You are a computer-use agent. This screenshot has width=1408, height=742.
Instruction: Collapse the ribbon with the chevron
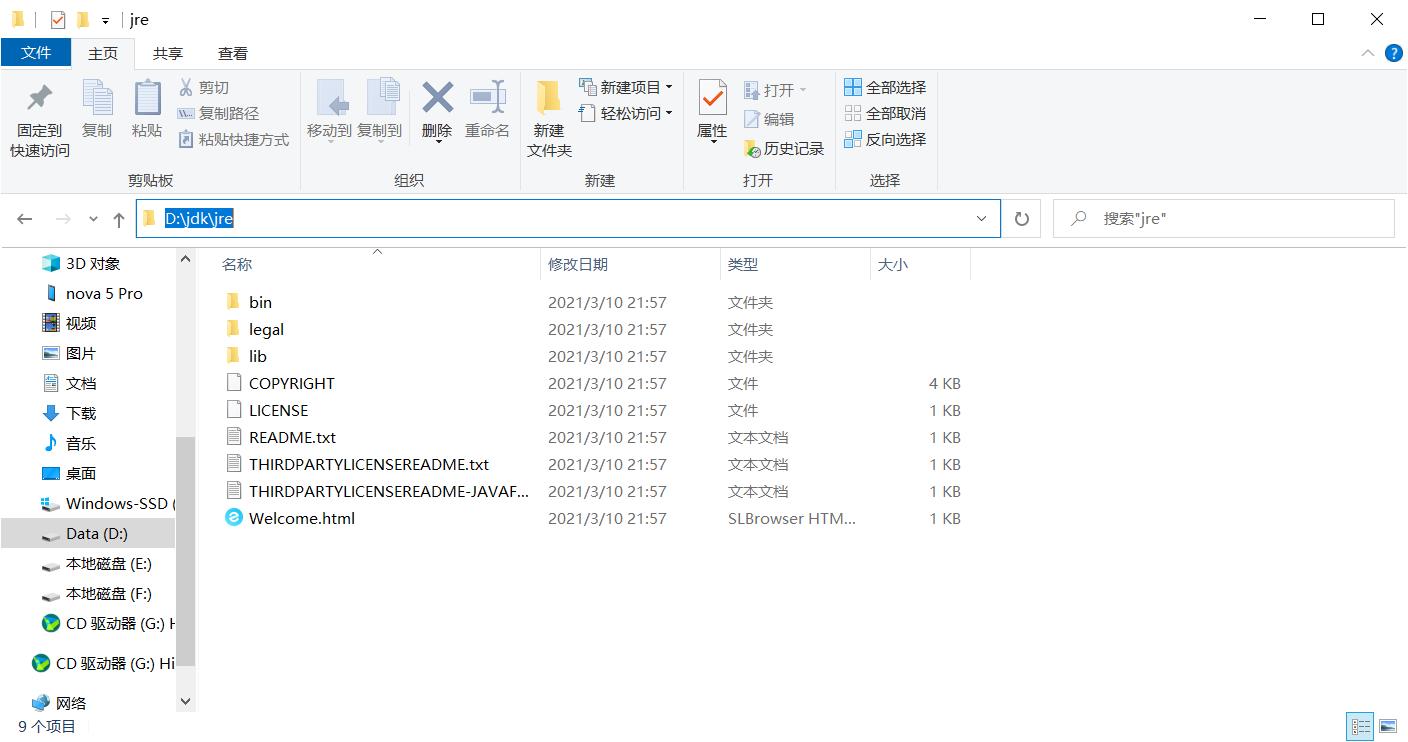[x=1367, y=54]
